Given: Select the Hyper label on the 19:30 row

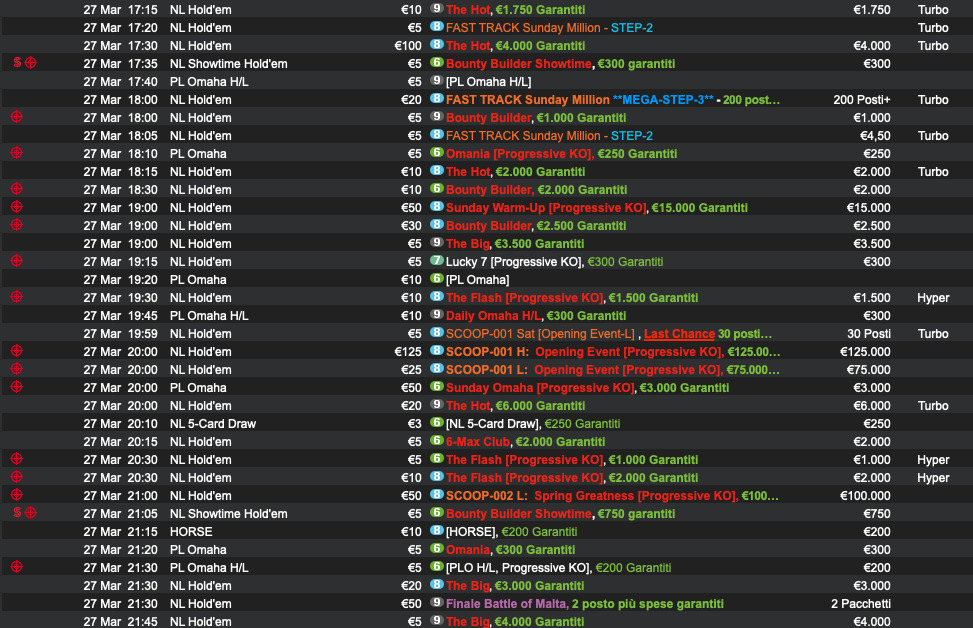Looking at the screenshot, I should (933, 298).
